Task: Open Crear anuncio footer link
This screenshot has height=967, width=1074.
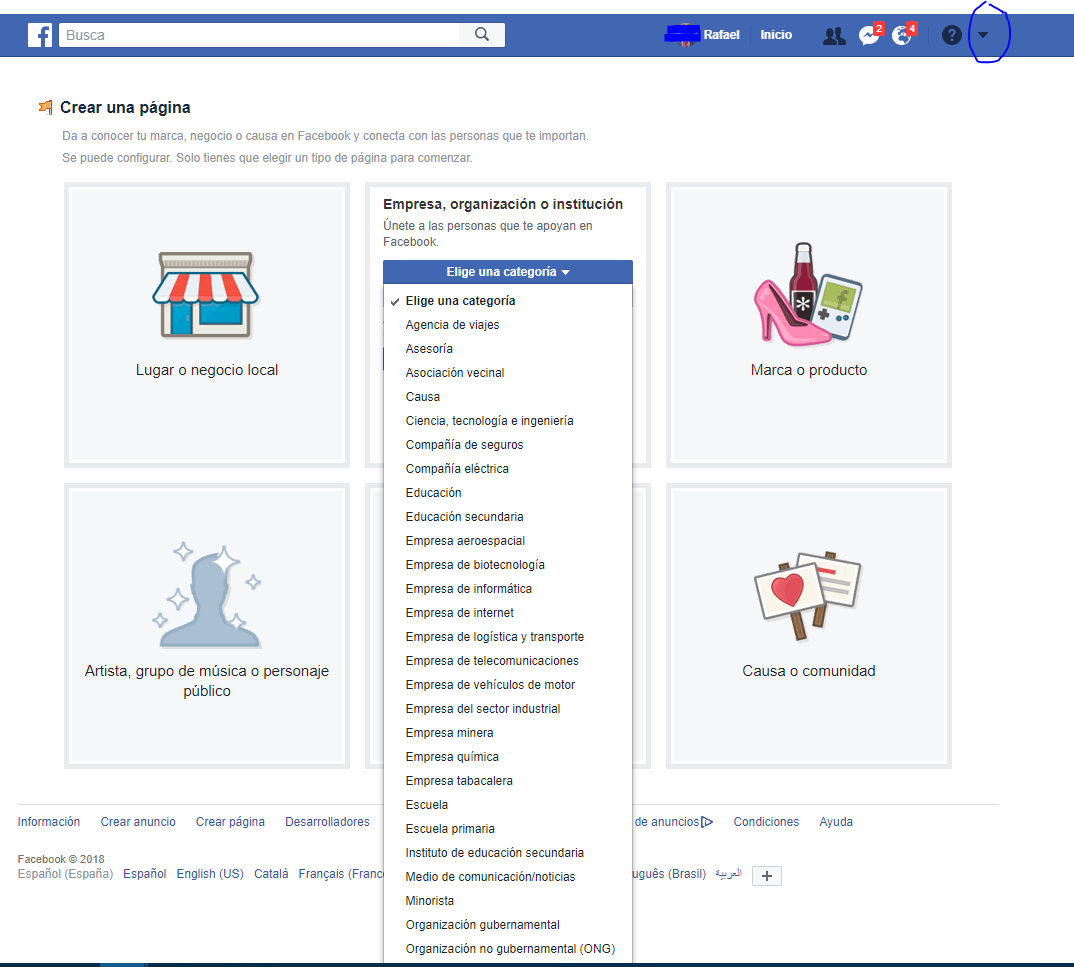Action: pyautogui.click(x=138, y=821)
